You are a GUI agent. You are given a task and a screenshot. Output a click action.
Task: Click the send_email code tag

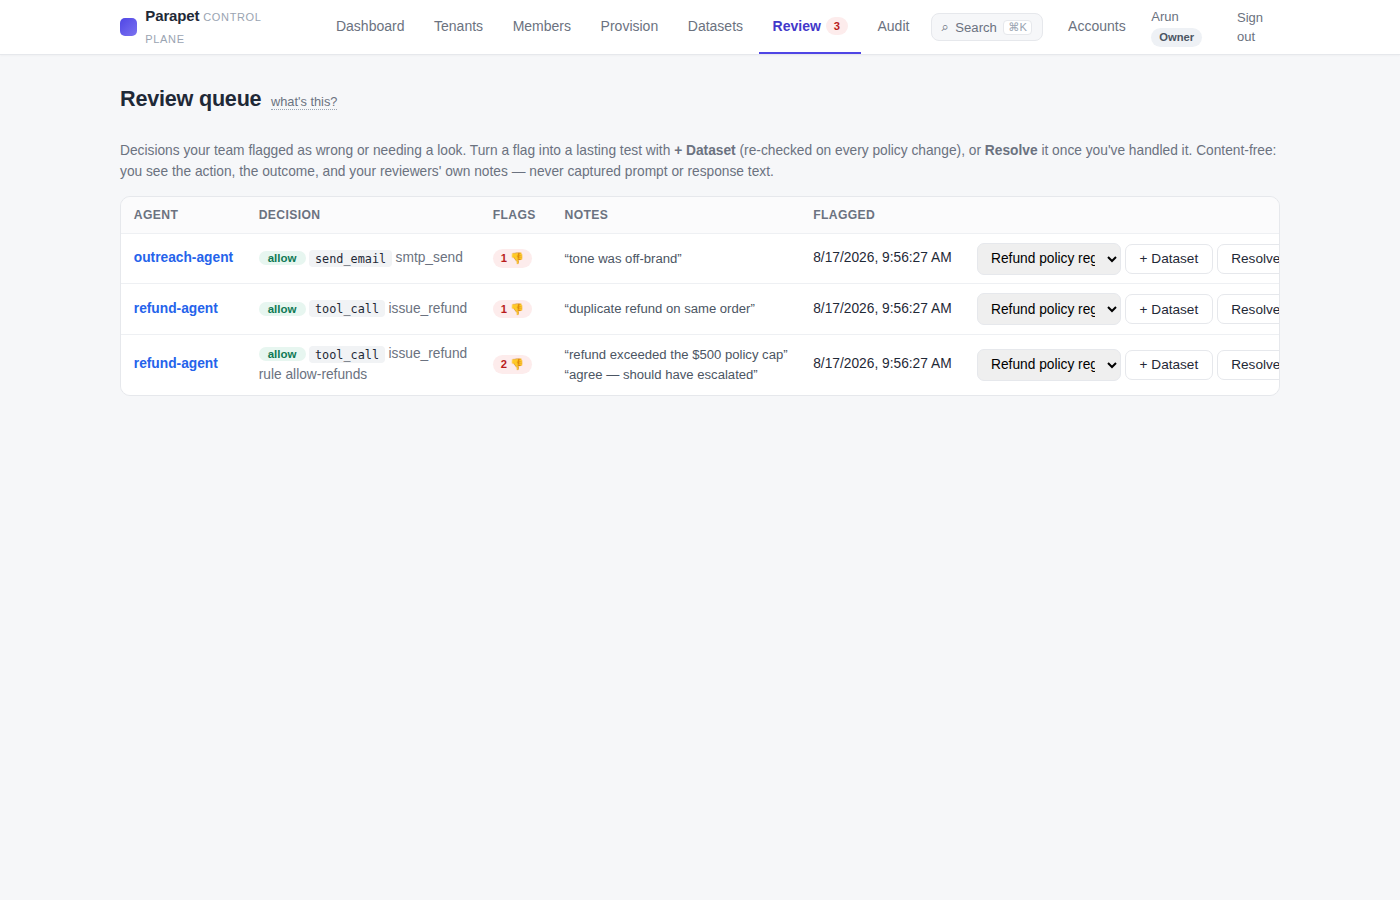(x=350, y=258)
